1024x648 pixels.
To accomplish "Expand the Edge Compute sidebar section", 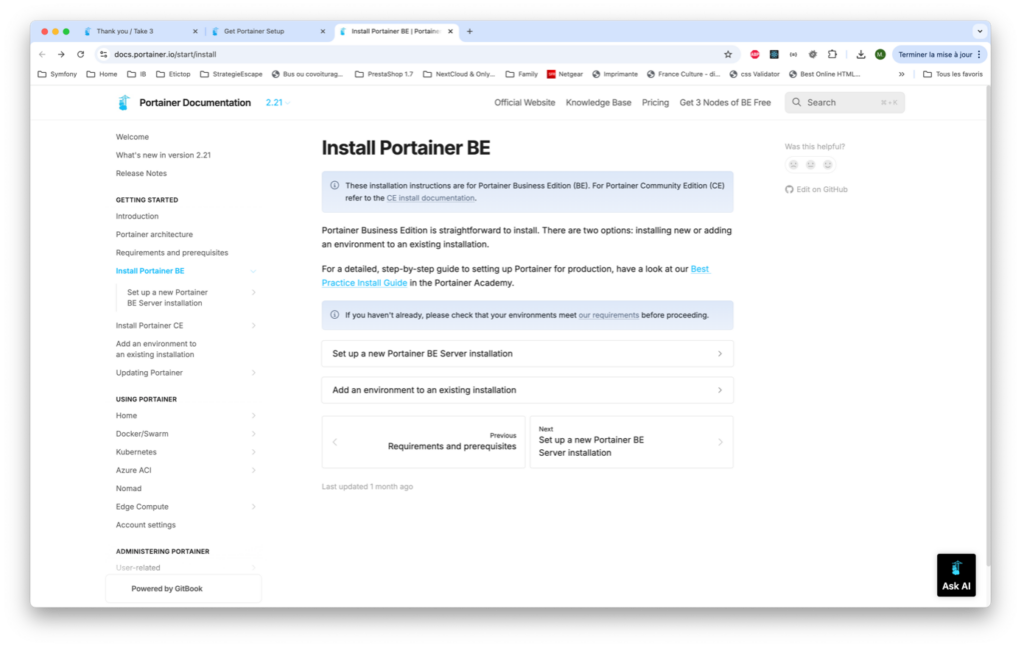I will (x=253, y=507).
